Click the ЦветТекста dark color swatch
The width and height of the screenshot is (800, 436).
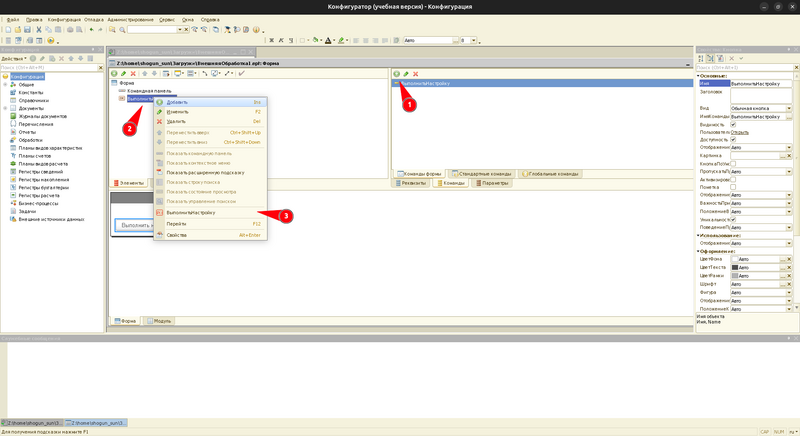[x=735, y=268]
